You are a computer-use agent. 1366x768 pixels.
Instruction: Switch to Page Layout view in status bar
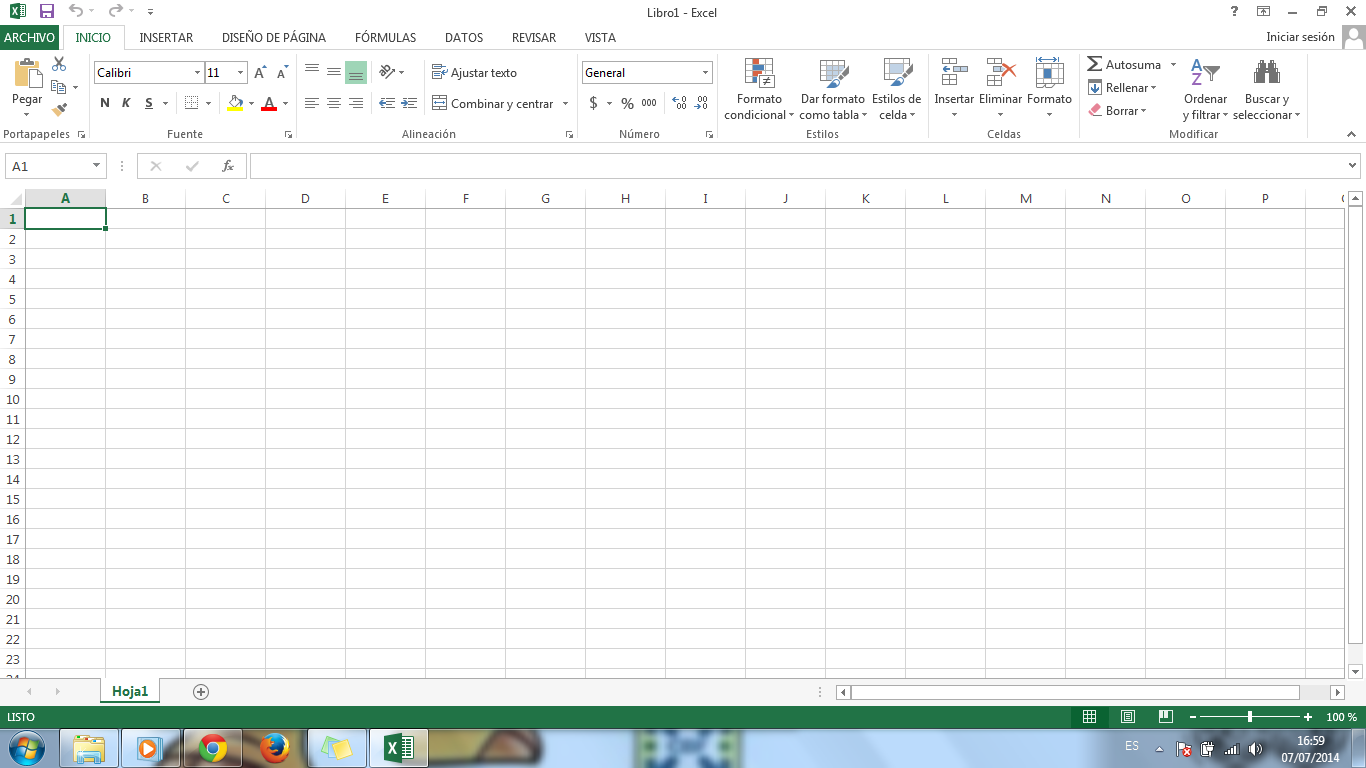coord(1127,717)
